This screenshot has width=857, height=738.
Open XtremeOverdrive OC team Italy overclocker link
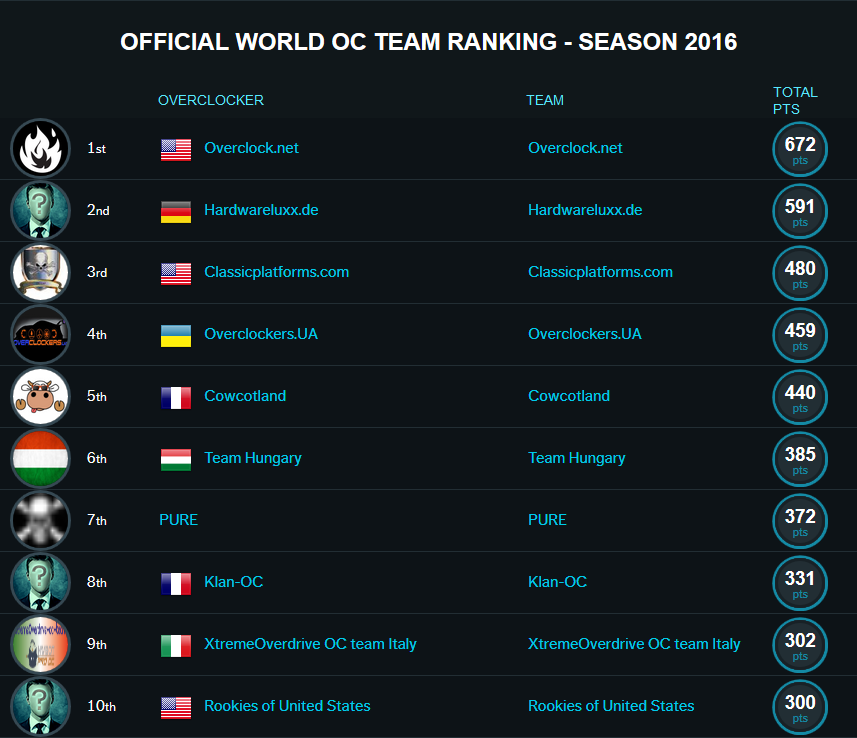tap(310, 644)
